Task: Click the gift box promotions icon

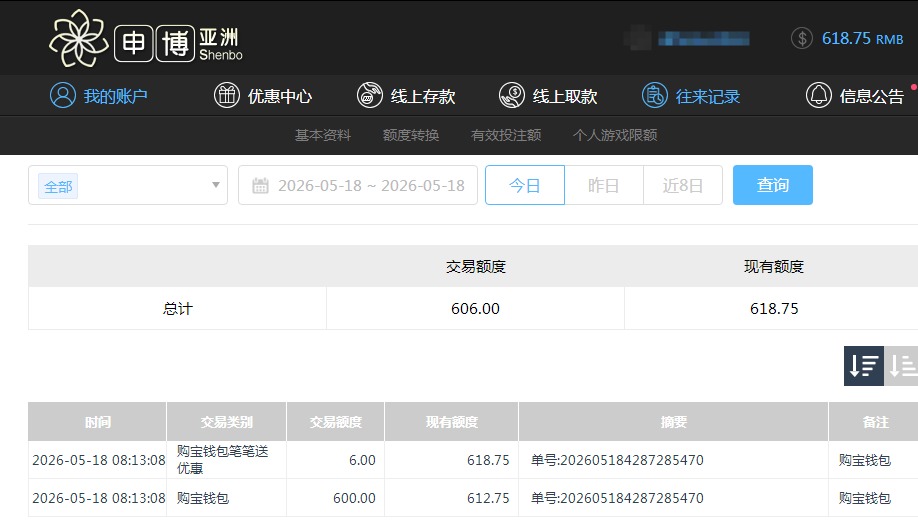Action: (227, 95)
